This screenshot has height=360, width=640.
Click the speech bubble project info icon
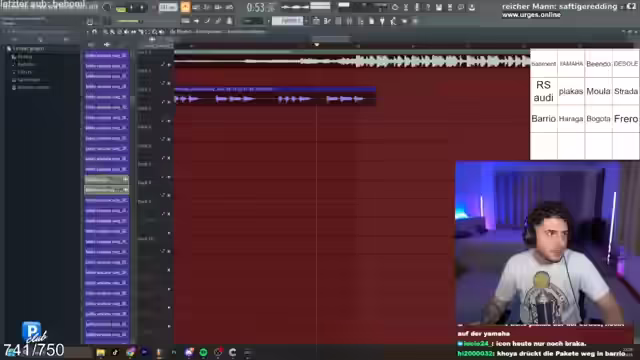pos(461,7)
